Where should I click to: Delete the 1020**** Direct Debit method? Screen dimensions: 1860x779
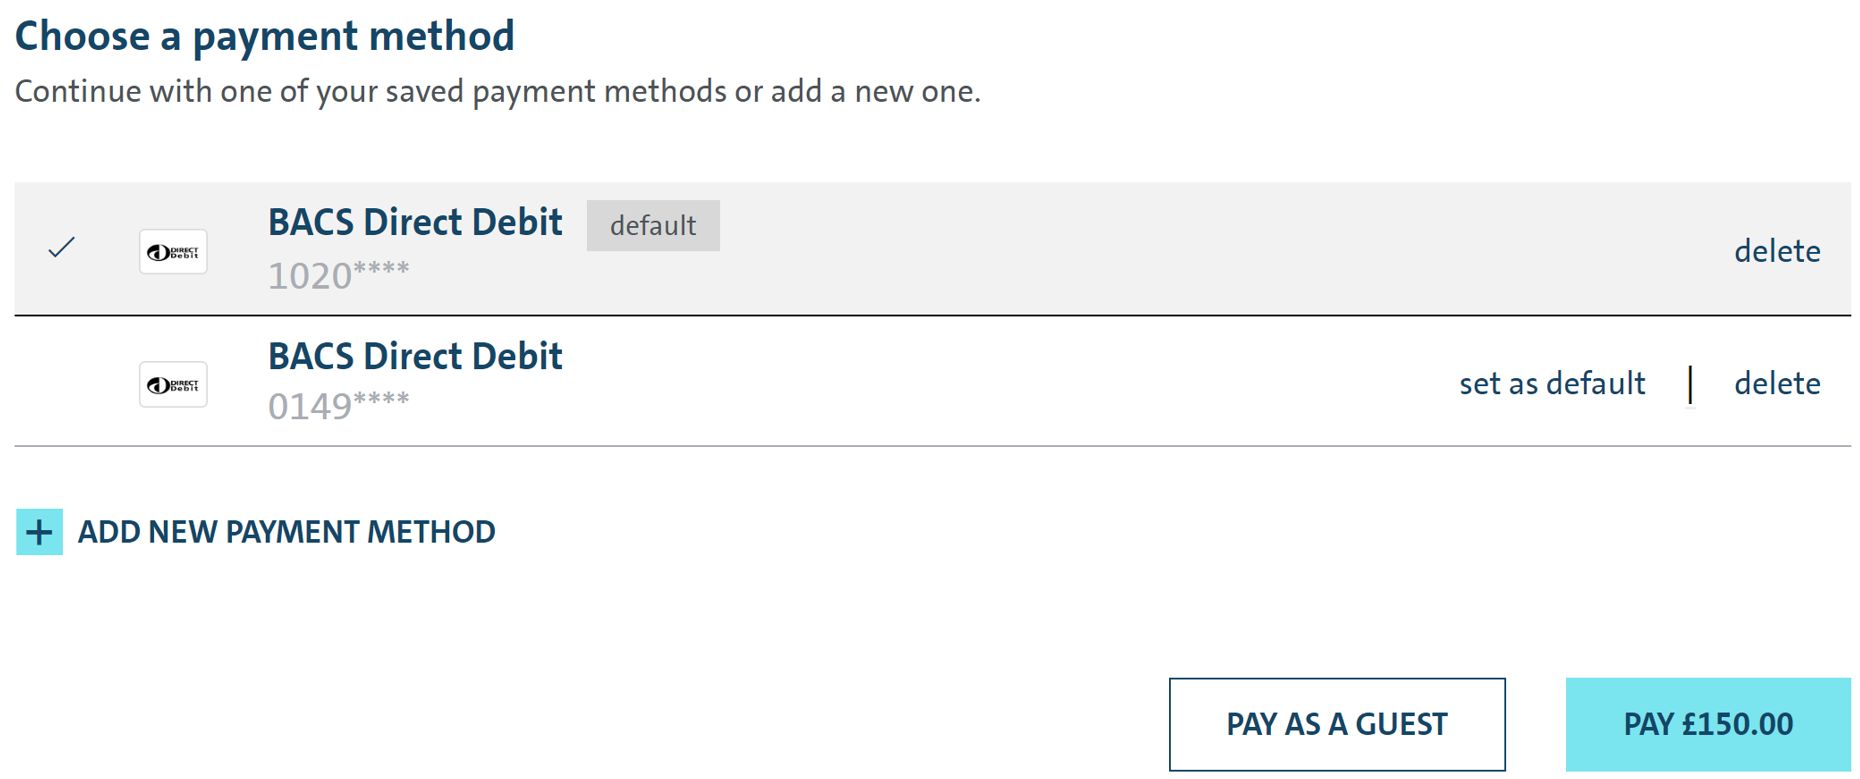pos(1776,251)
